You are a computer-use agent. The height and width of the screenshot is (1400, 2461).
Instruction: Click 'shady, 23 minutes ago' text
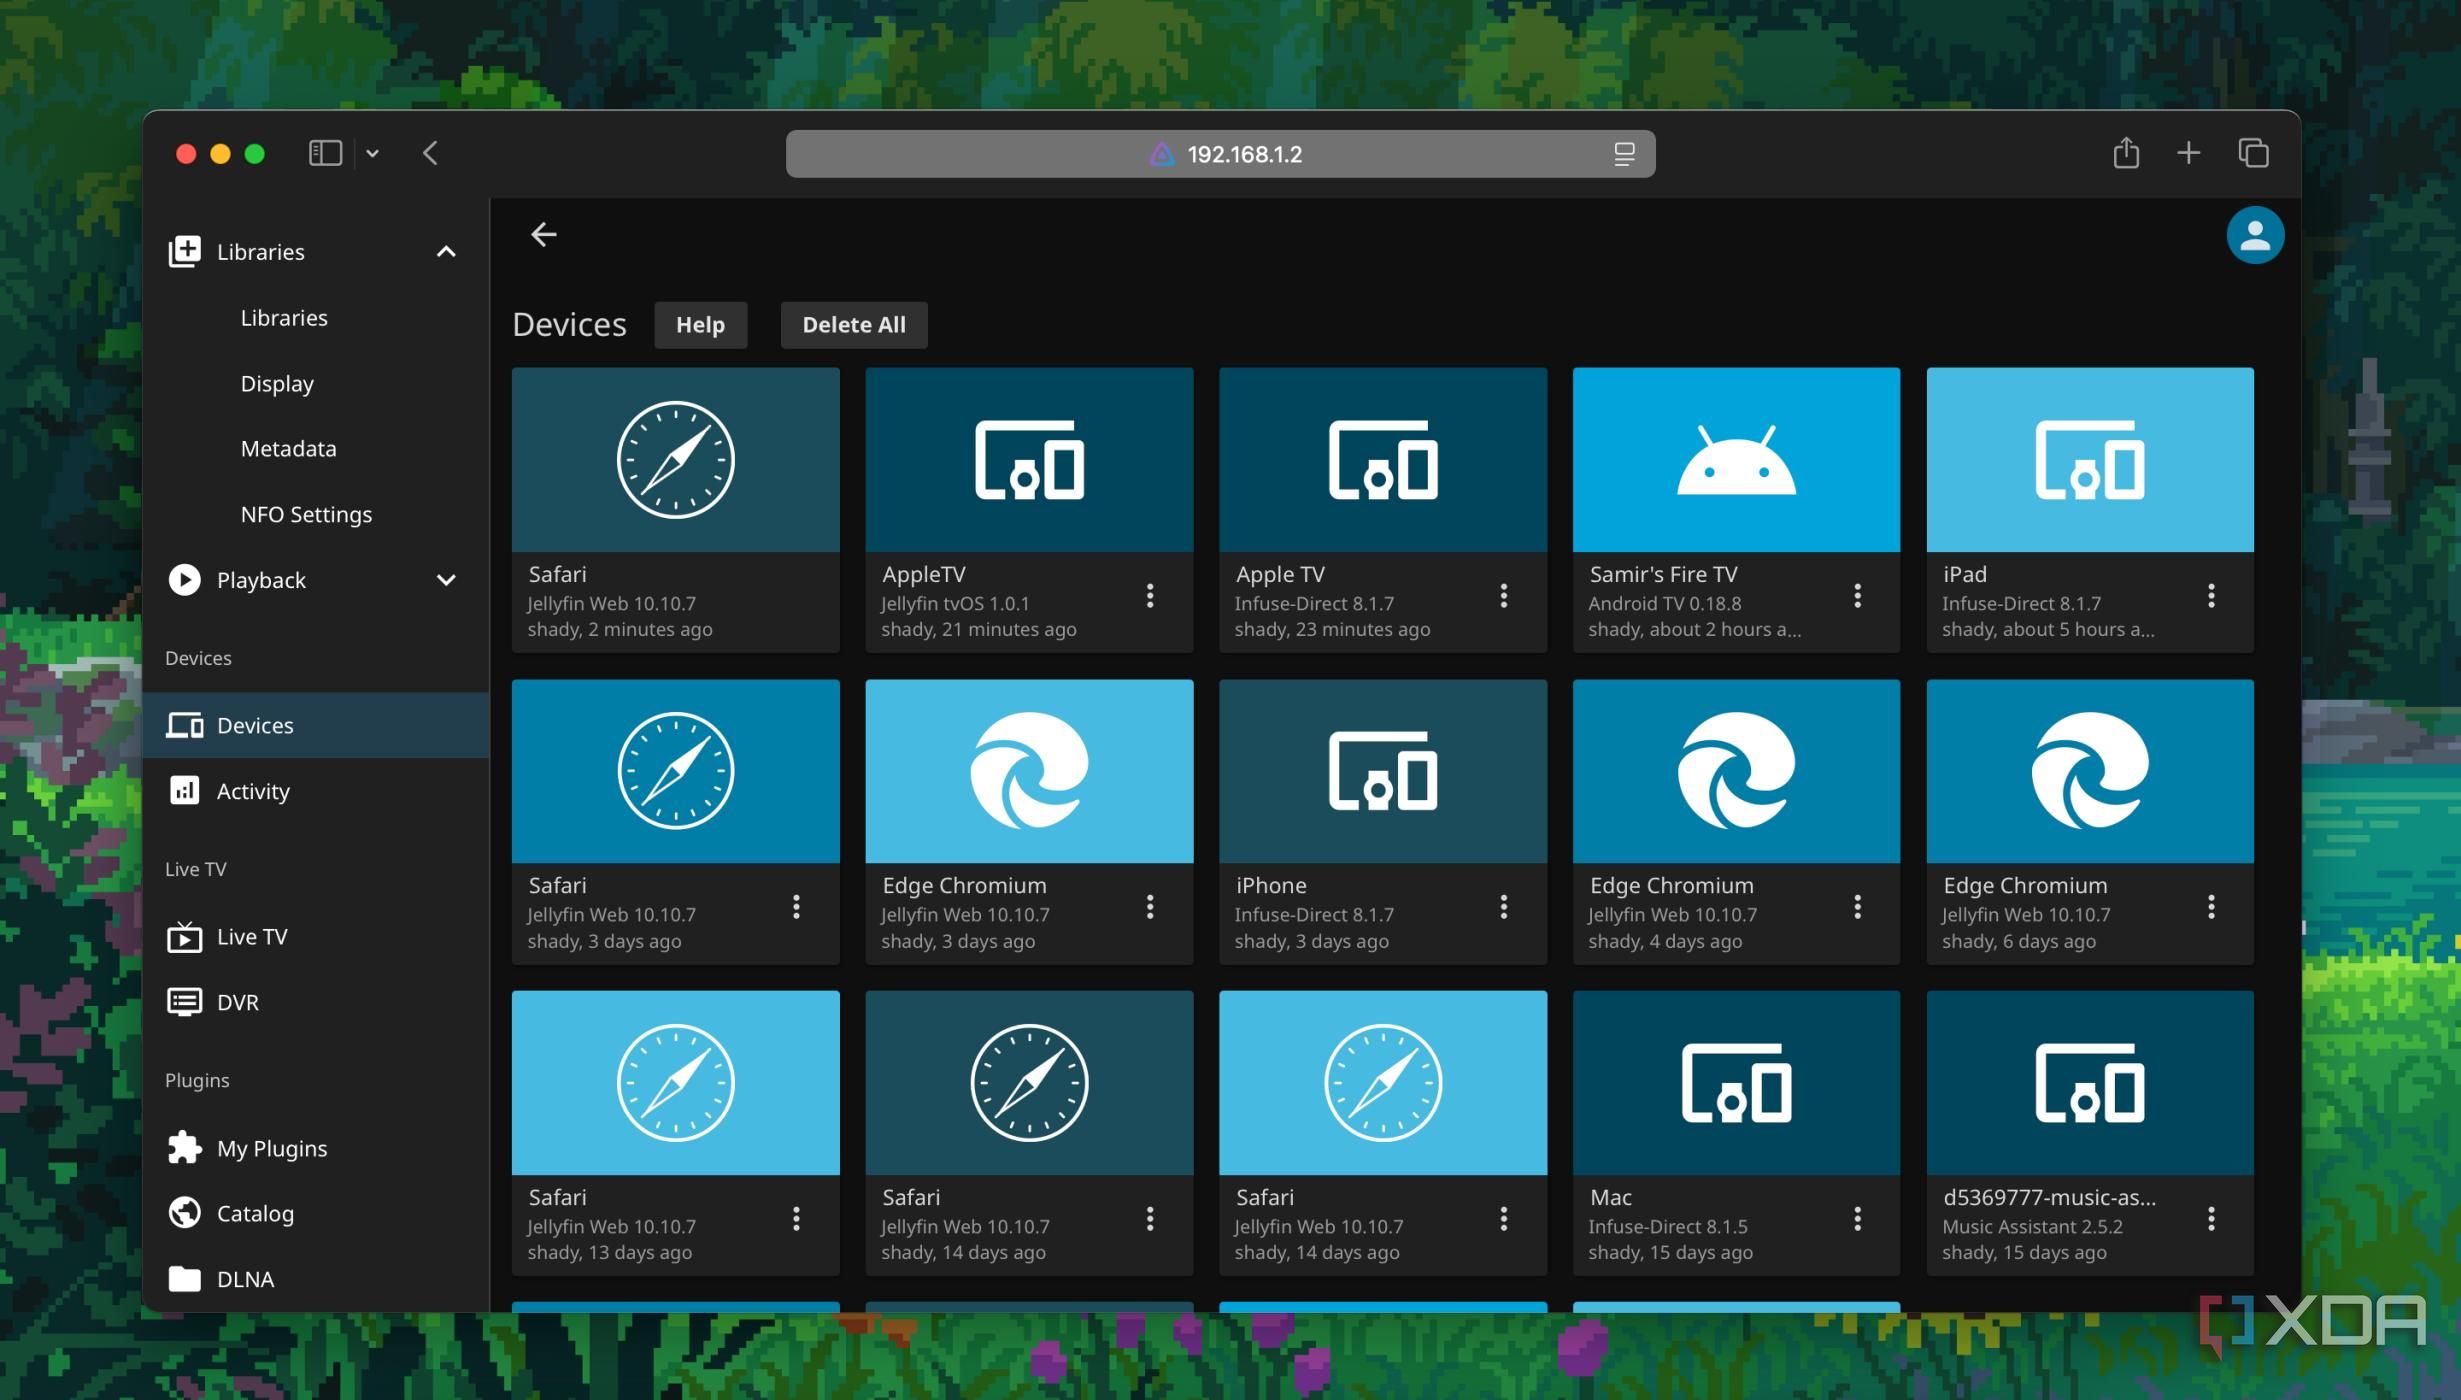tap(1332, 629)
